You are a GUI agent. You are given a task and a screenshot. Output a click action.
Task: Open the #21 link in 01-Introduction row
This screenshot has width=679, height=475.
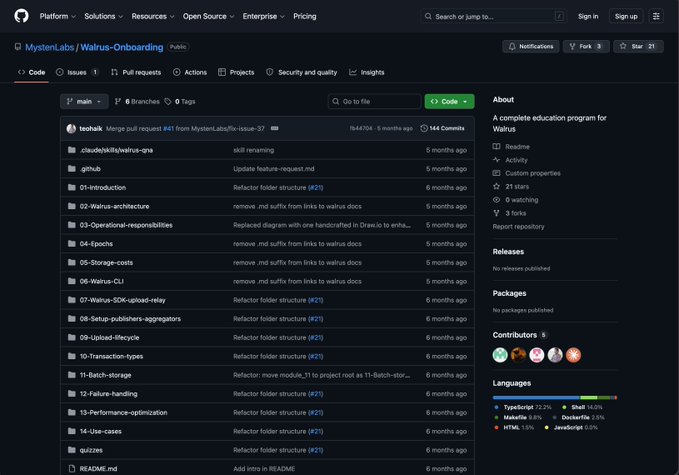315,187
